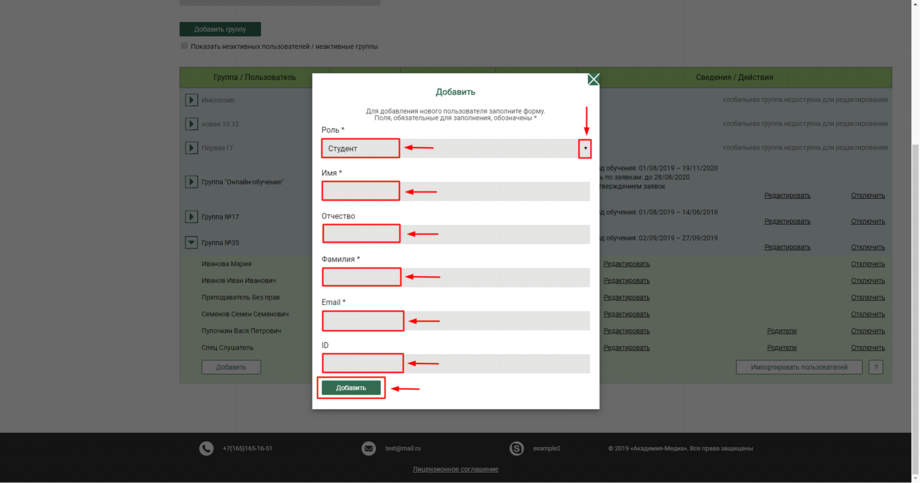This screenshot has width=920, height=483.
Task: Focus the Email input field
Action: [455, 320]
